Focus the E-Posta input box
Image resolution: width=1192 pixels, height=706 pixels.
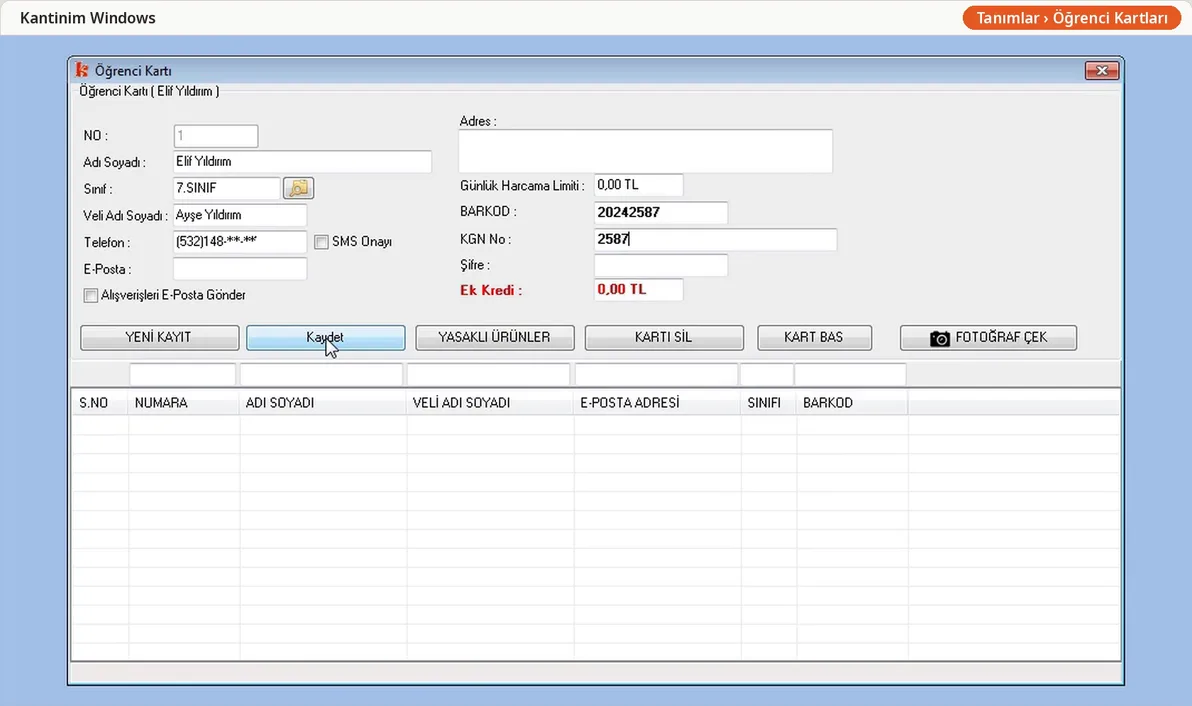(x=240, y=268)
